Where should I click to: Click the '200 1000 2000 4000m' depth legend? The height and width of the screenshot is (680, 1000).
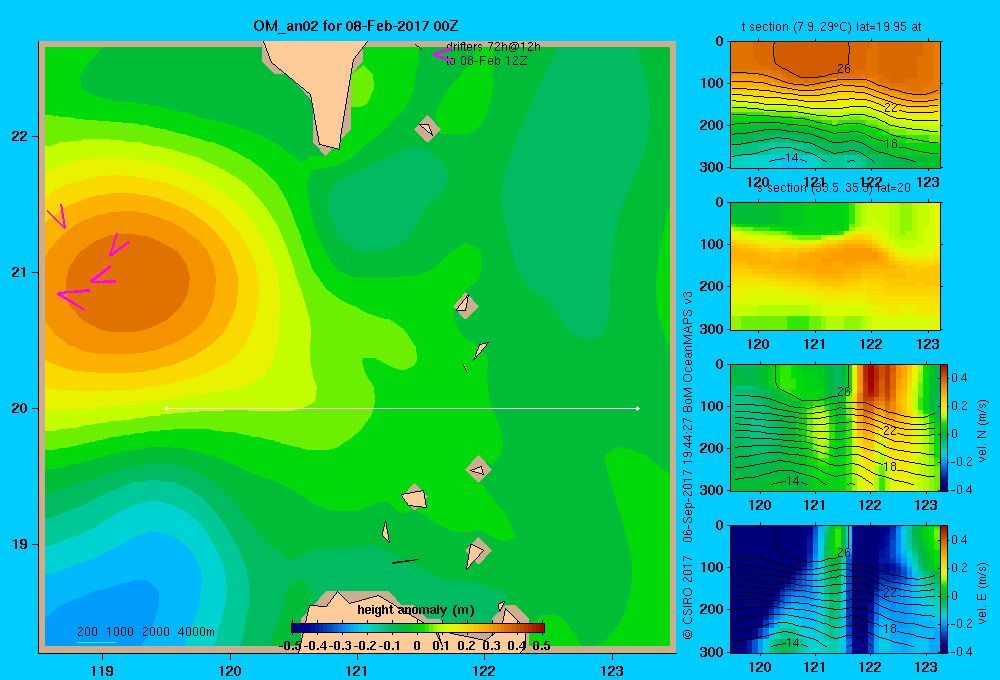click(145, 632)
